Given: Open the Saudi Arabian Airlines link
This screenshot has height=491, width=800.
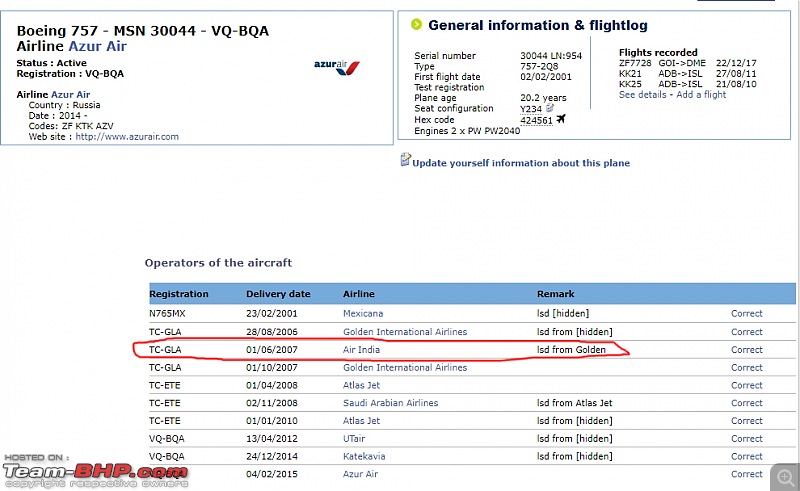Looking at the screenshot, I should (x=390, y=403).
